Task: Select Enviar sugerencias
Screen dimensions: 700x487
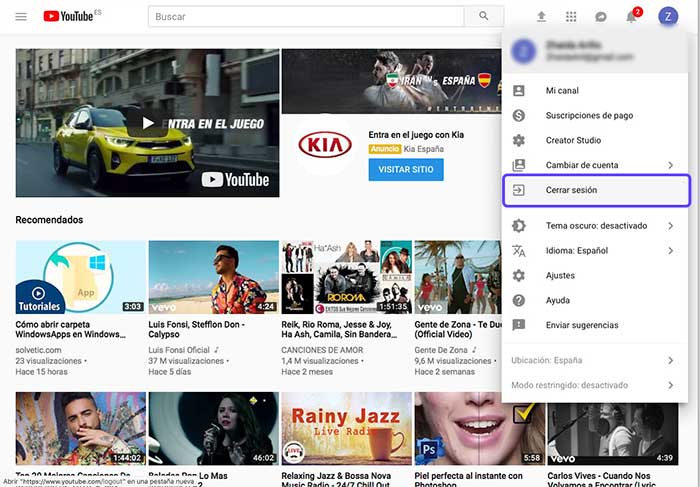Action: 595,325
